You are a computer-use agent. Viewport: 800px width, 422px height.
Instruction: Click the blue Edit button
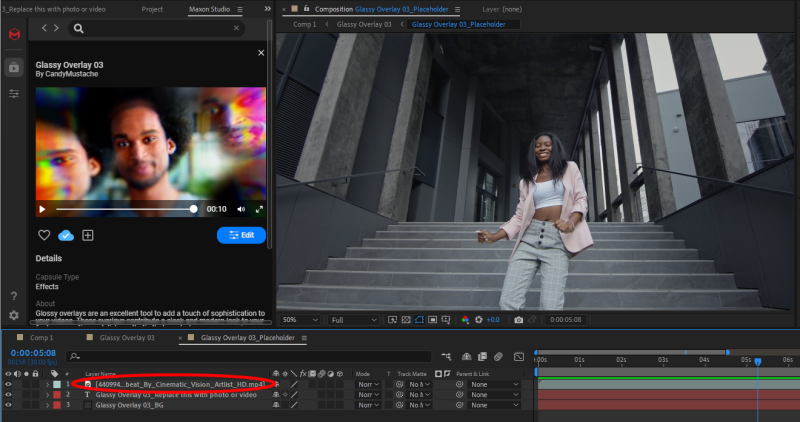point(241,235)
